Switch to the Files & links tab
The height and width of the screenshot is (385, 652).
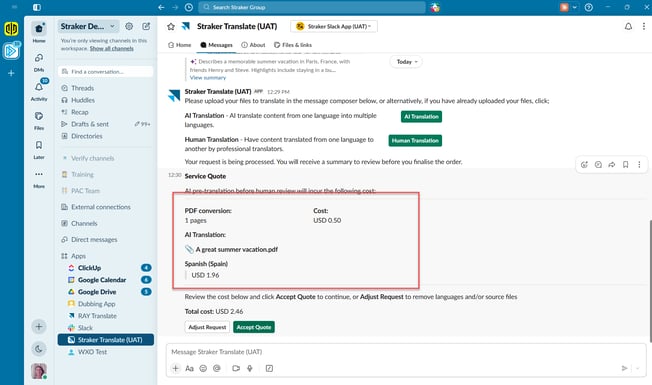coord(293,45)
